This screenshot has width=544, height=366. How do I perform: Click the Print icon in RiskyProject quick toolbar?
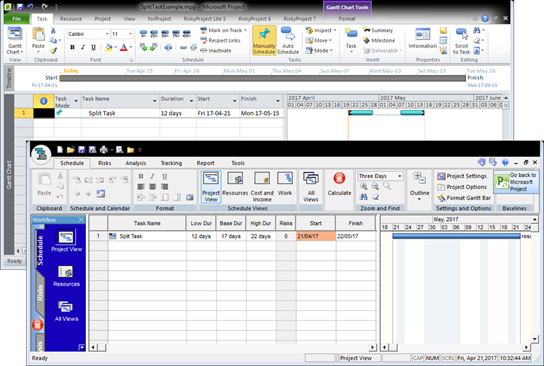coord(104,150)
